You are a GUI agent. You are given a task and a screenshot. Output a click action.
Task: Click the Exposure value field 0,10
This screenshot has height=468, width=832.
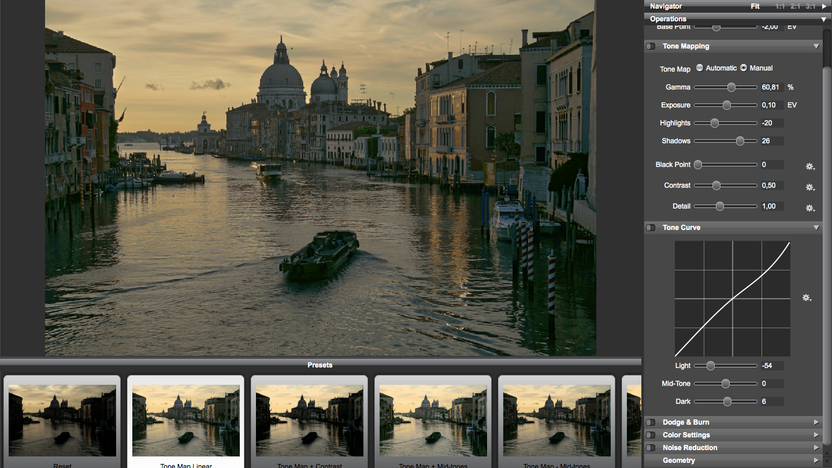pos(772,105)
